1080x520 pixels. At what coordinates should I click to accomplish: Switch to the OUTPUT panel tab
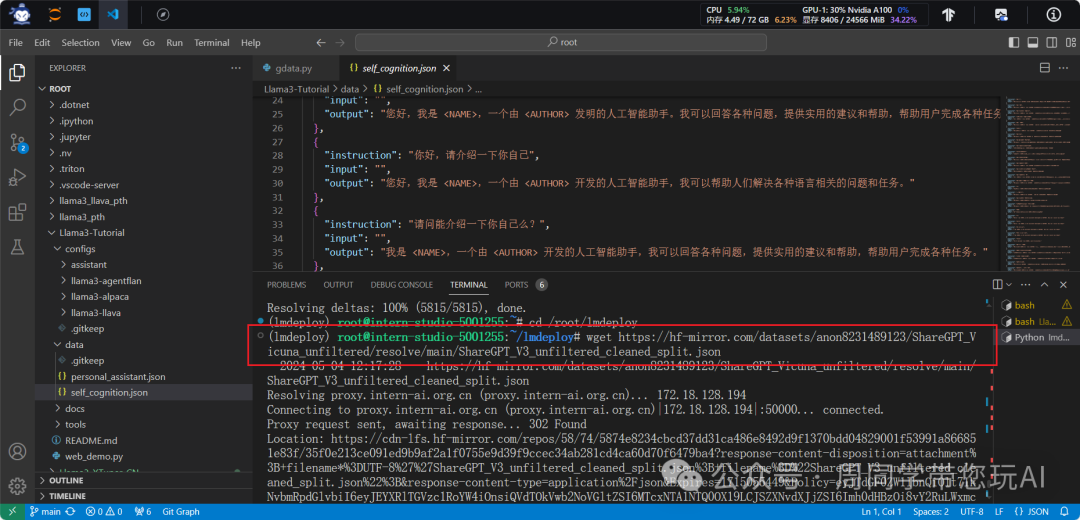click(338, 284)
